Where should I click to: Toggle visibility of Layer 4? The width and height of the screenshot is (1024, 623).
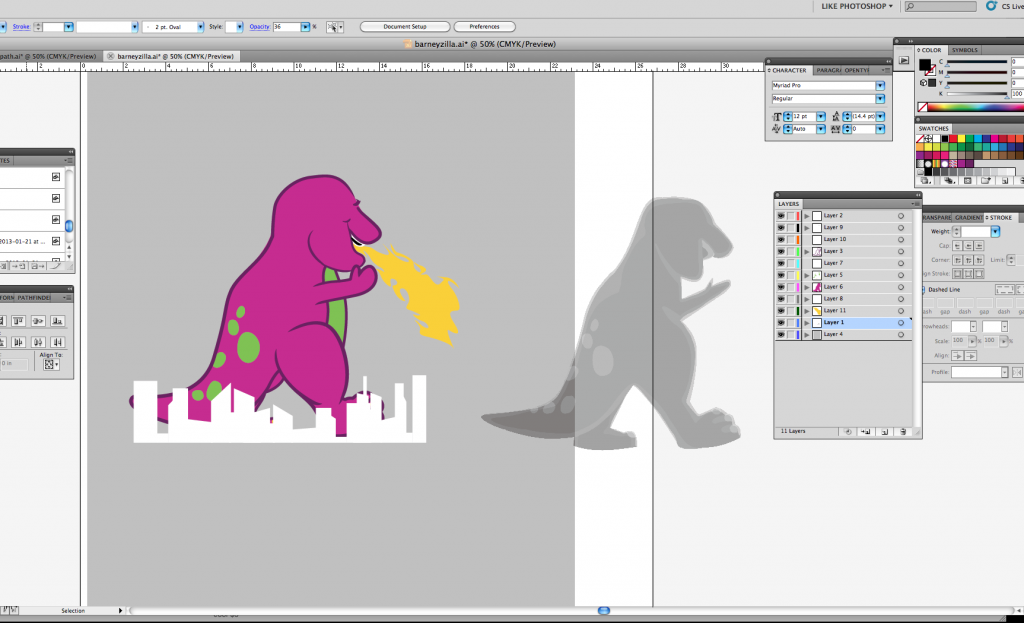pos(780,334)
